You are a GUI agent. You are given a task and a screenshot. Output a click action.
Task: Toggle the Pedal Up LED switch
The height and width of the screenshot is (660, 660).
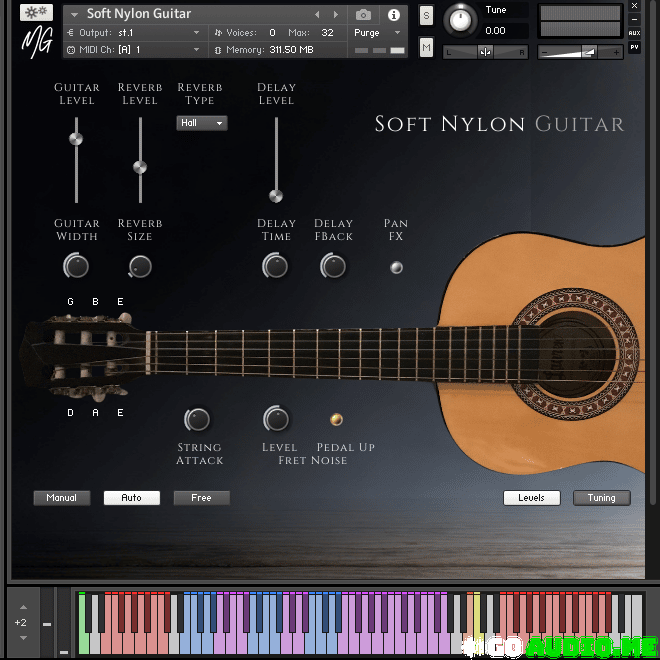337,419
